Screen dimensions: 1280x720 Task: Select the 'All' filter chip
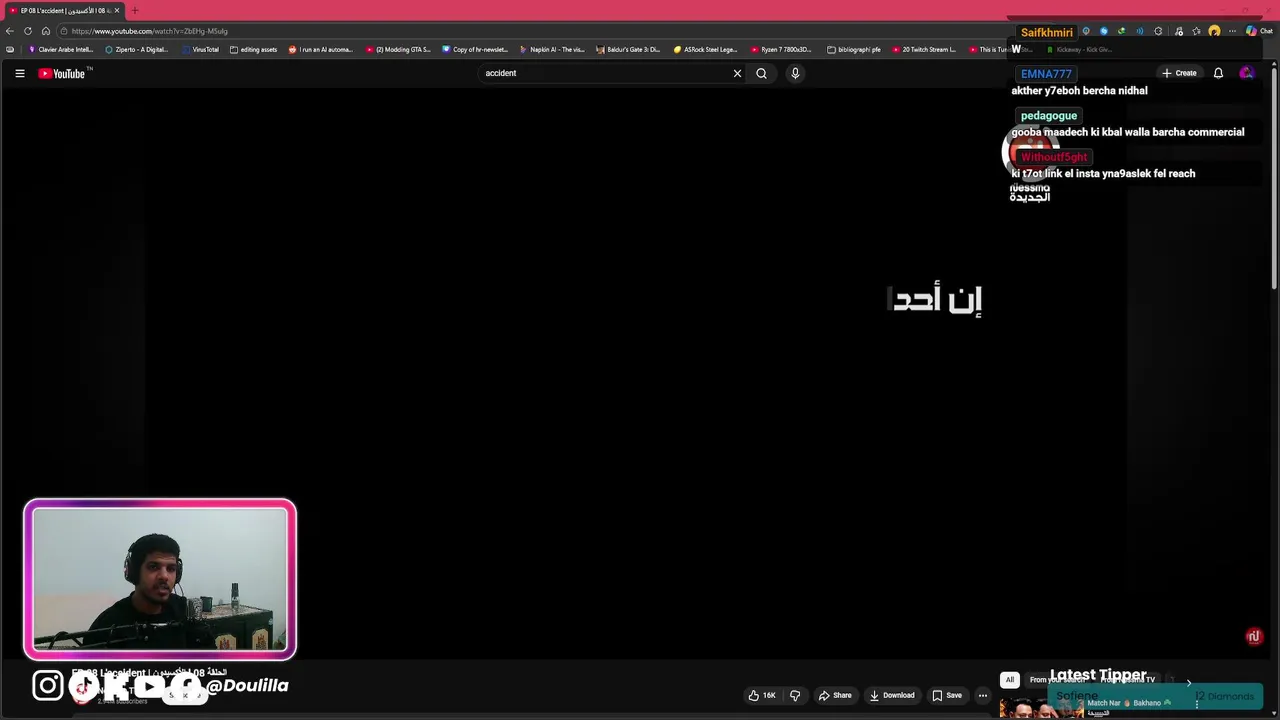tap(1009, 680)
